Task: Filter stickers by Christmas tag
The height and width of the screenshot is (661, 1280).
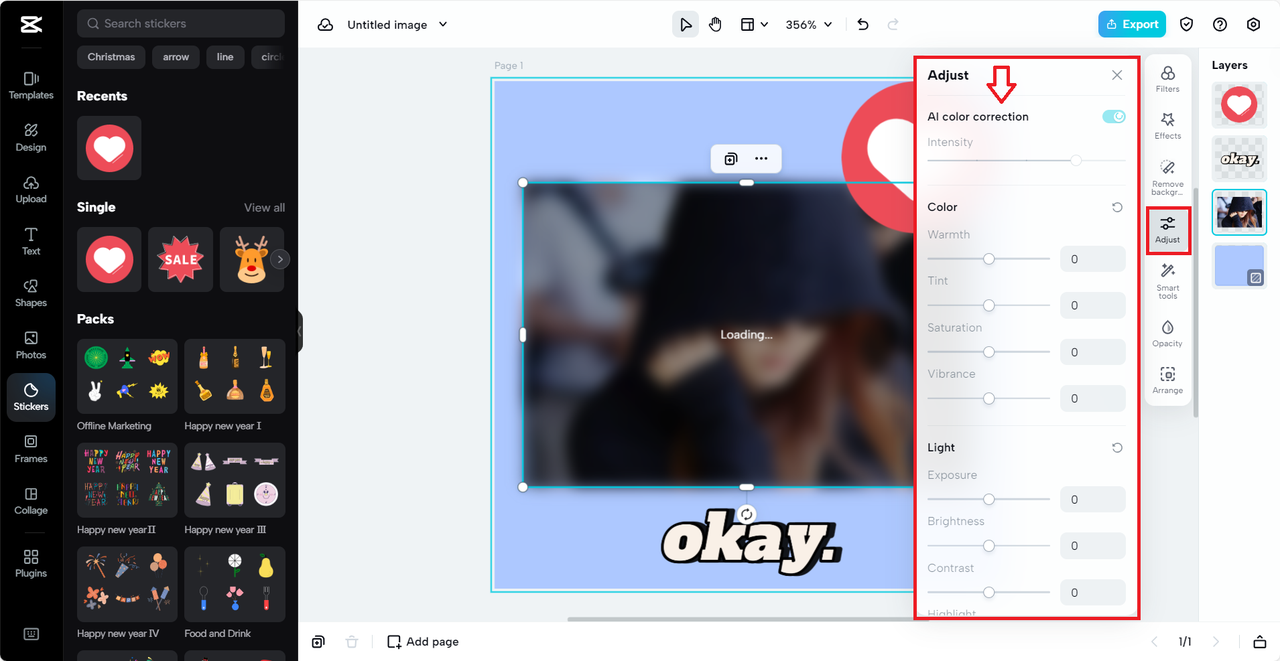Action: (x=111, y=57)
